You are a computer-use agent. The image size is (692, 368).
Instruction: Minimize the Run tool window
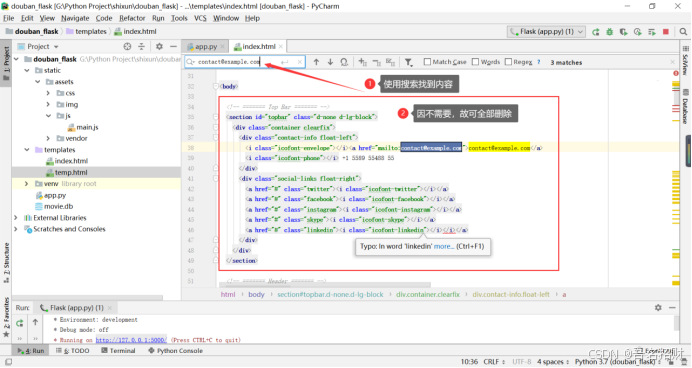tap(672, 308)
